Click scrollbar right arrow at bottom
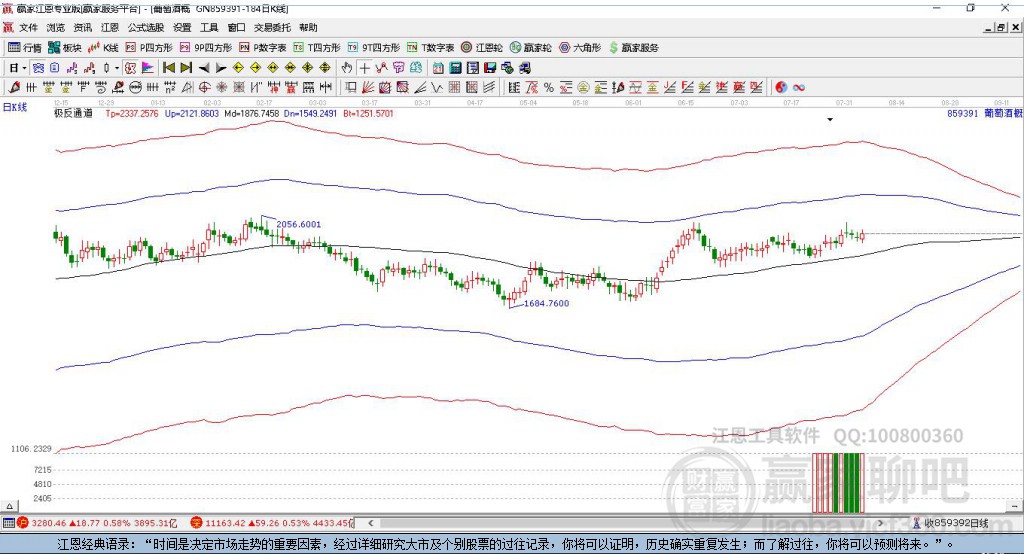Viewport: 1024px width, 554px height. pyautogui.click(x=880, y=523)
